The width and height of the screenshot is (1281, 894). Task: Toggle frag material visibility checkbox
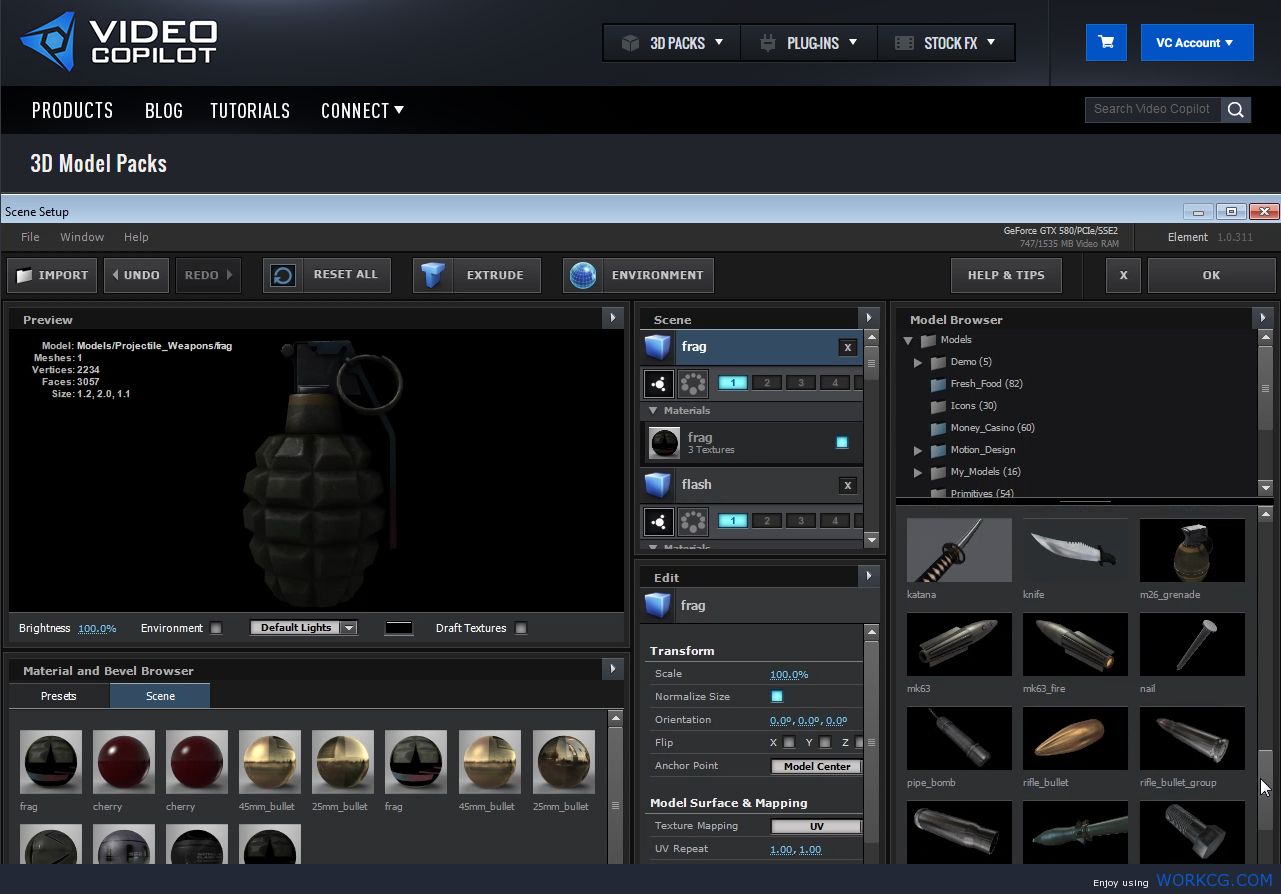(x=842, y=442)
